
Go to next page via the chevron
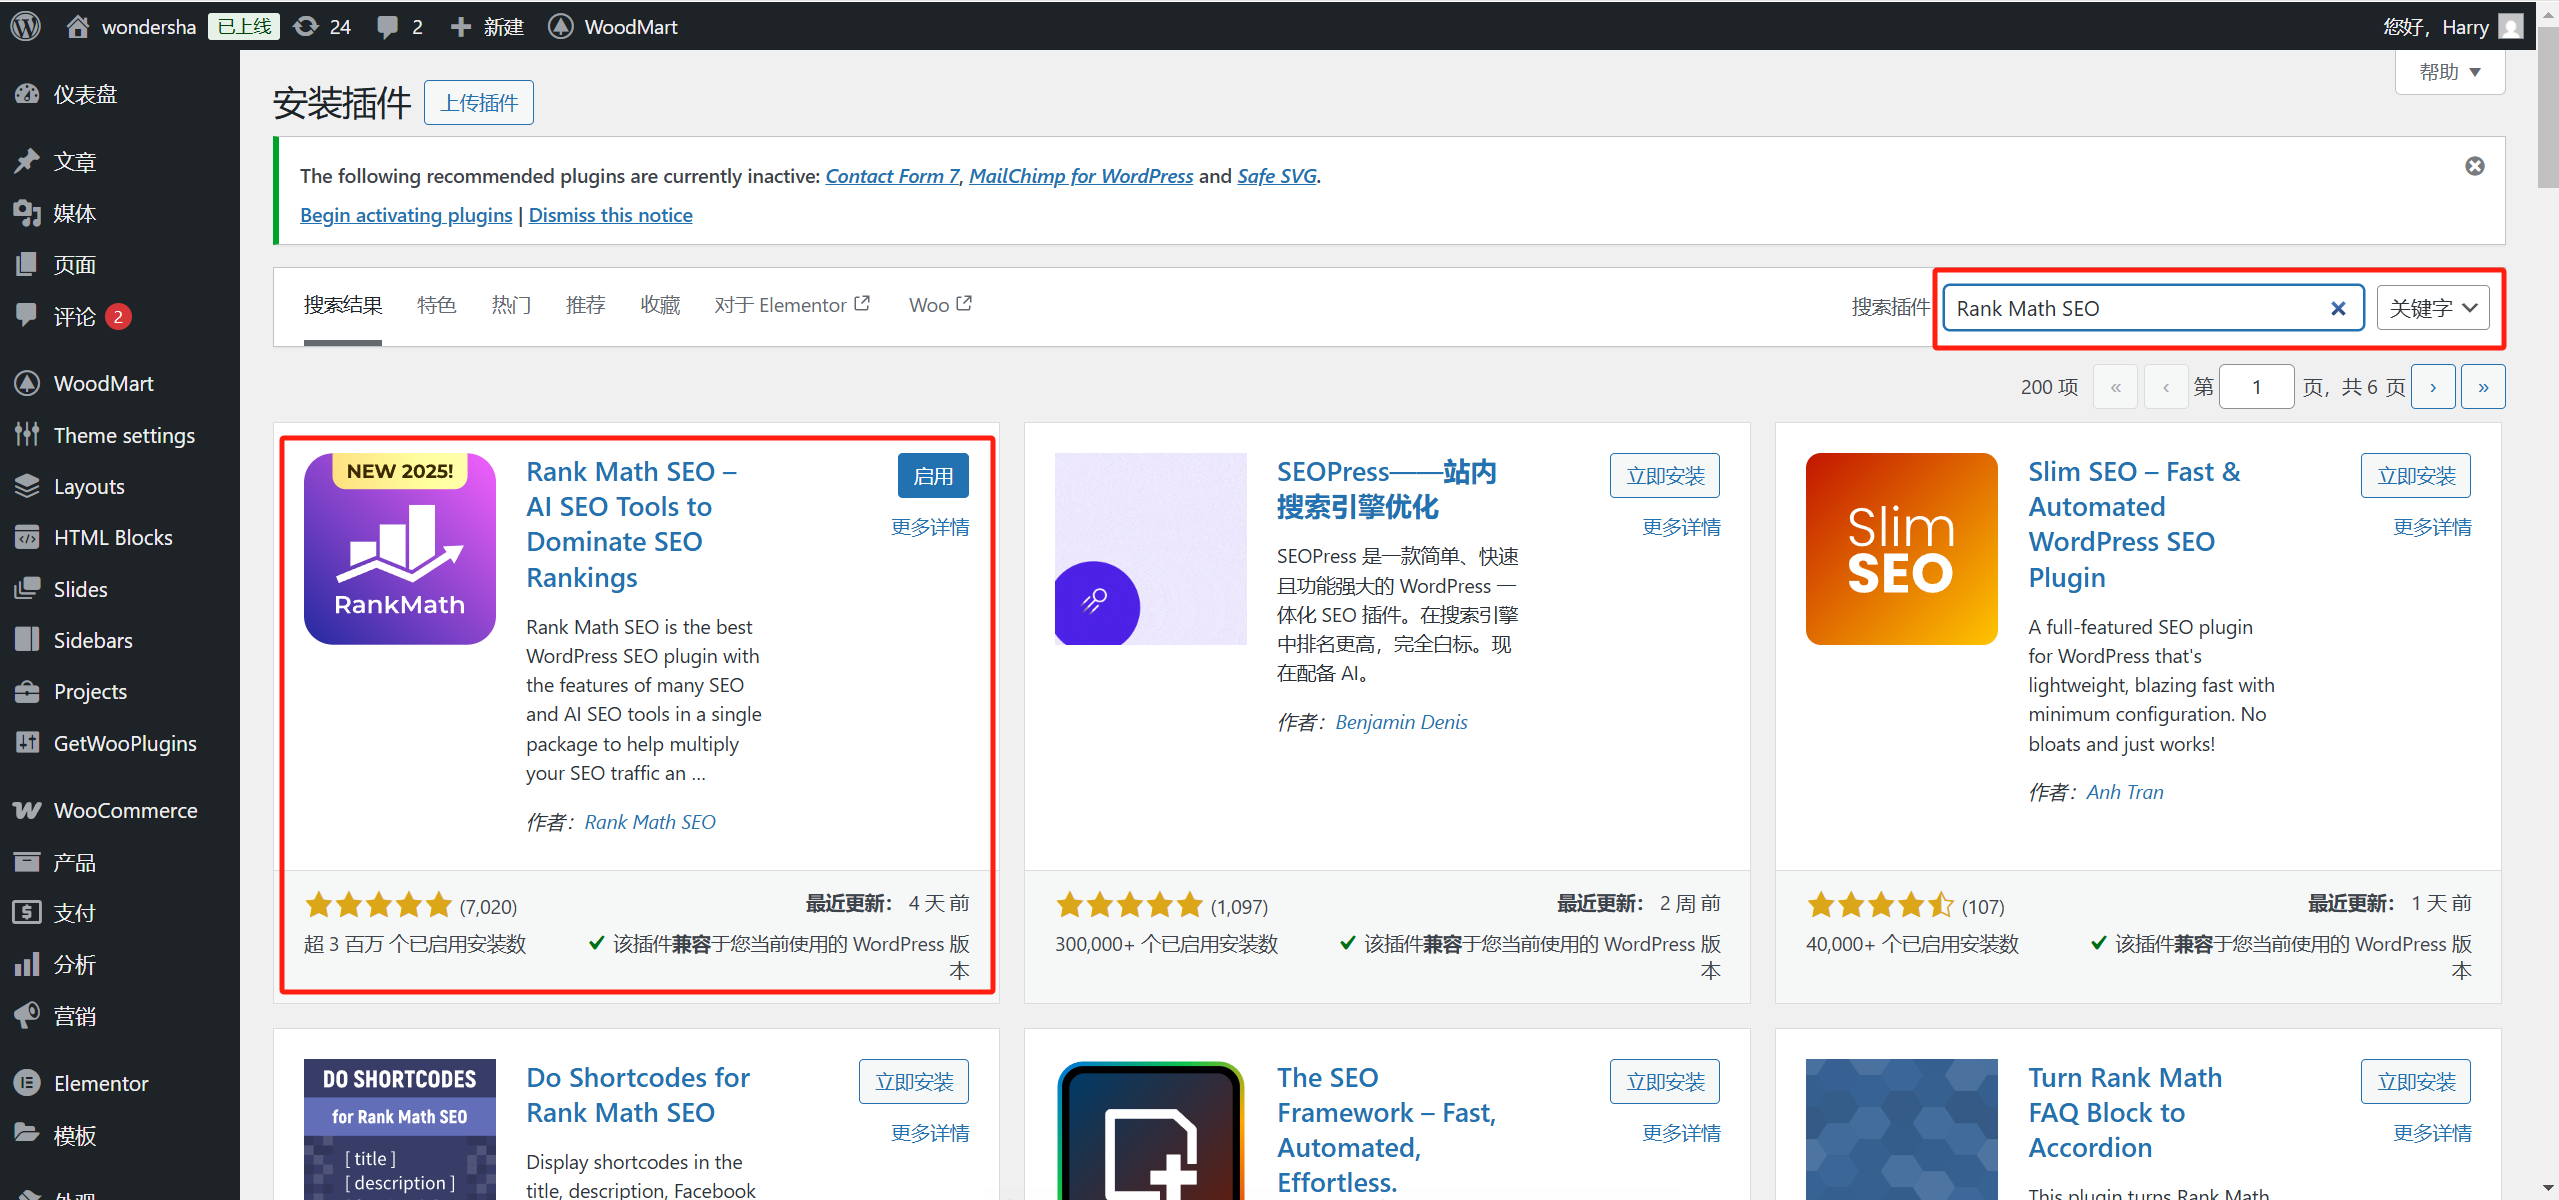(2434, 386)
